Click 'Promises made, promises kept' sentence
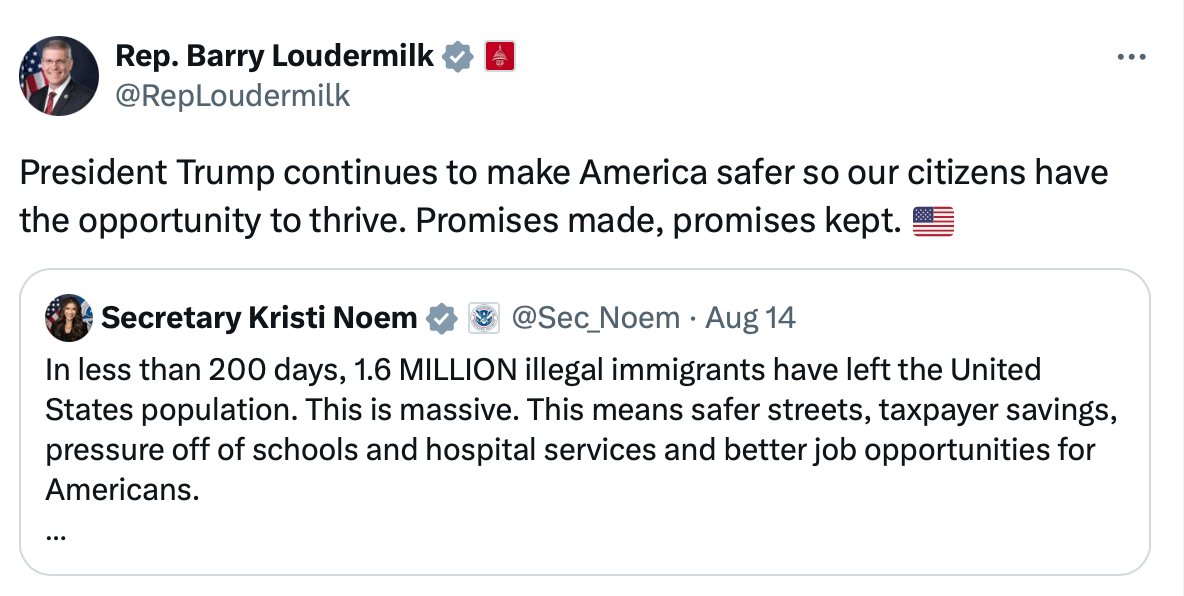Viewport: 1184px width, 596px height. point(659,221)
